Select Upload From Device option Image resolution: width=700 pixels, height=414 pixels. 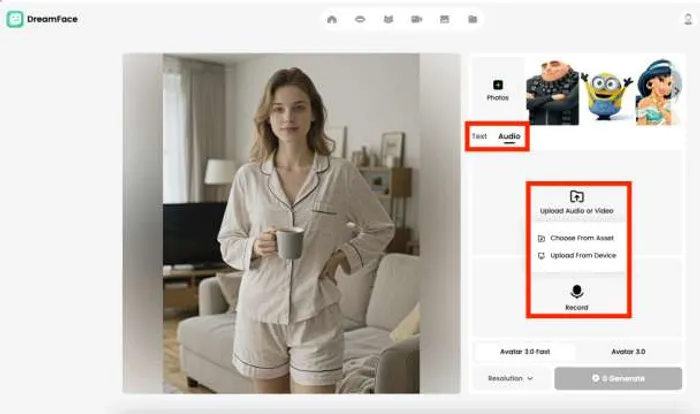point(577,256)
